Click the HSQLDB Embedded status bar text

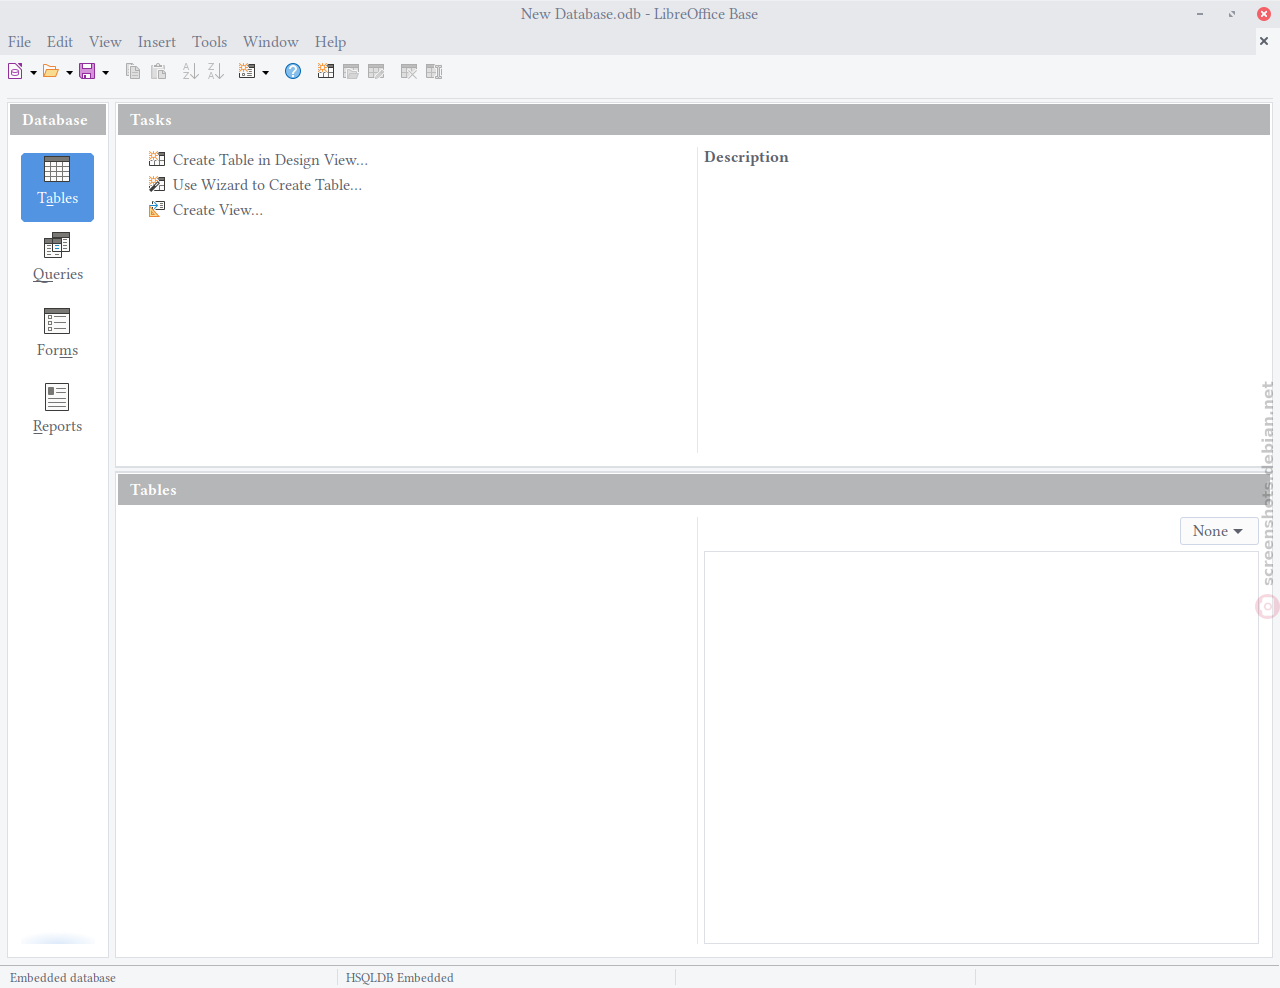(x=400, y=978)
